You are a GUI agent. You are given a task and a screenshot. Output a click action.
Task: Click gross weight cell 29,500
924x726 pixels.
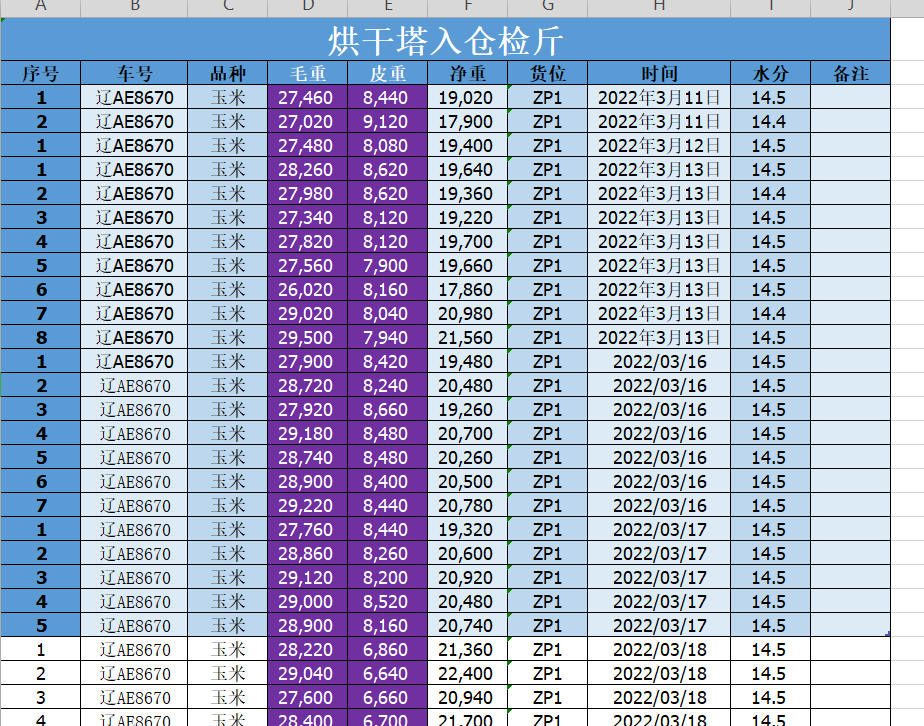point(308,338)
